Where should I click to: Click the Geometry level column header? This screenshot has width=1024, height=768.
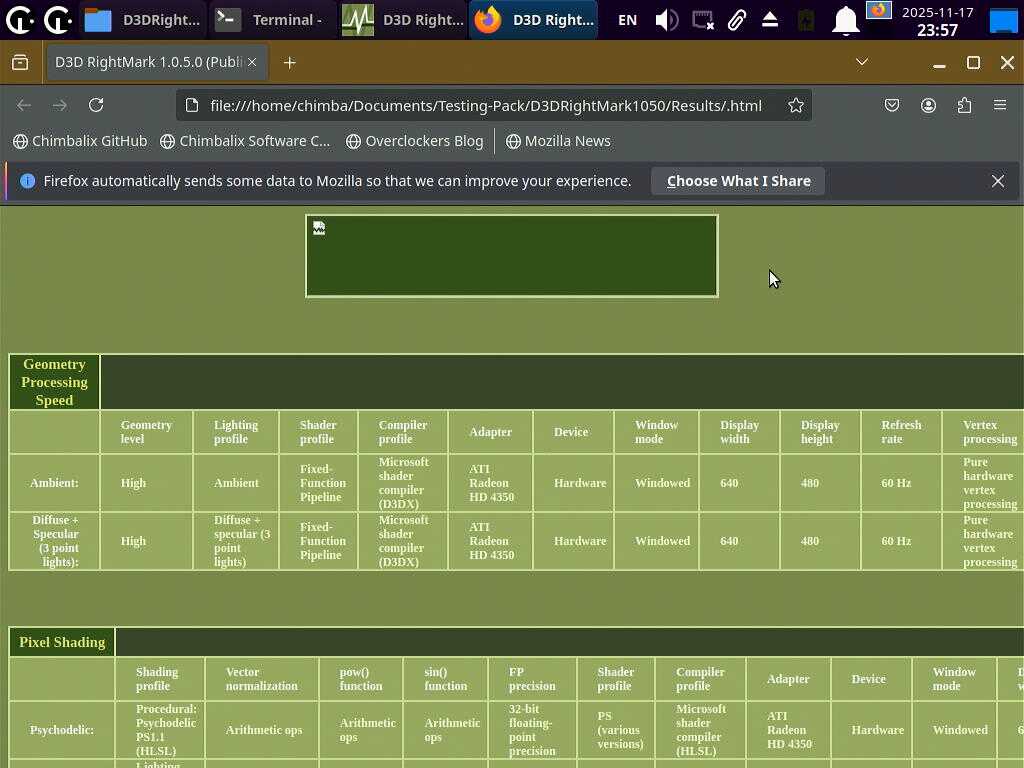click(x=146, y=432)
